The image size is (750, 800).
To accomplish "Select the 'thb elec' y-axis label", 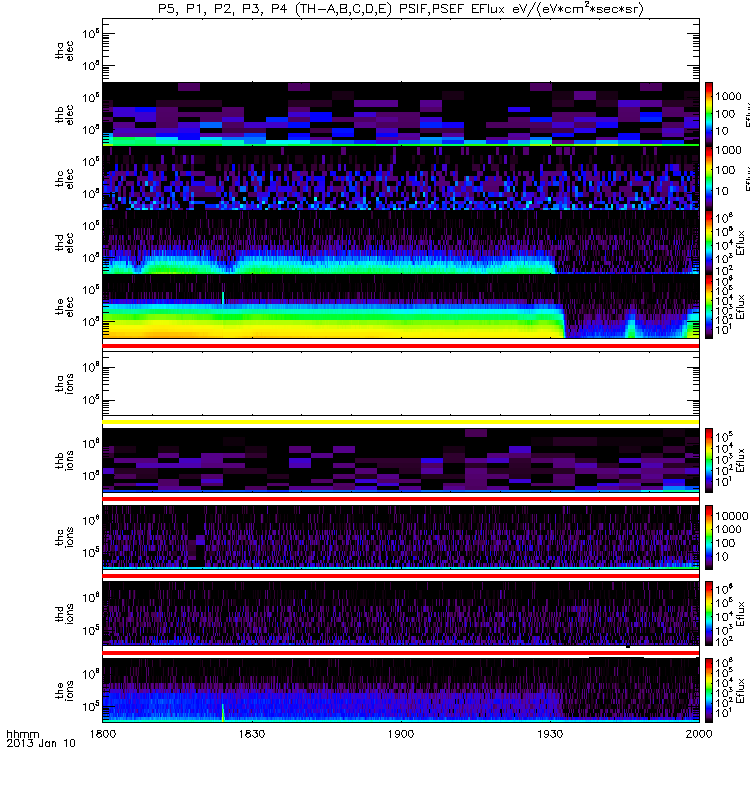I will point(65,114).
